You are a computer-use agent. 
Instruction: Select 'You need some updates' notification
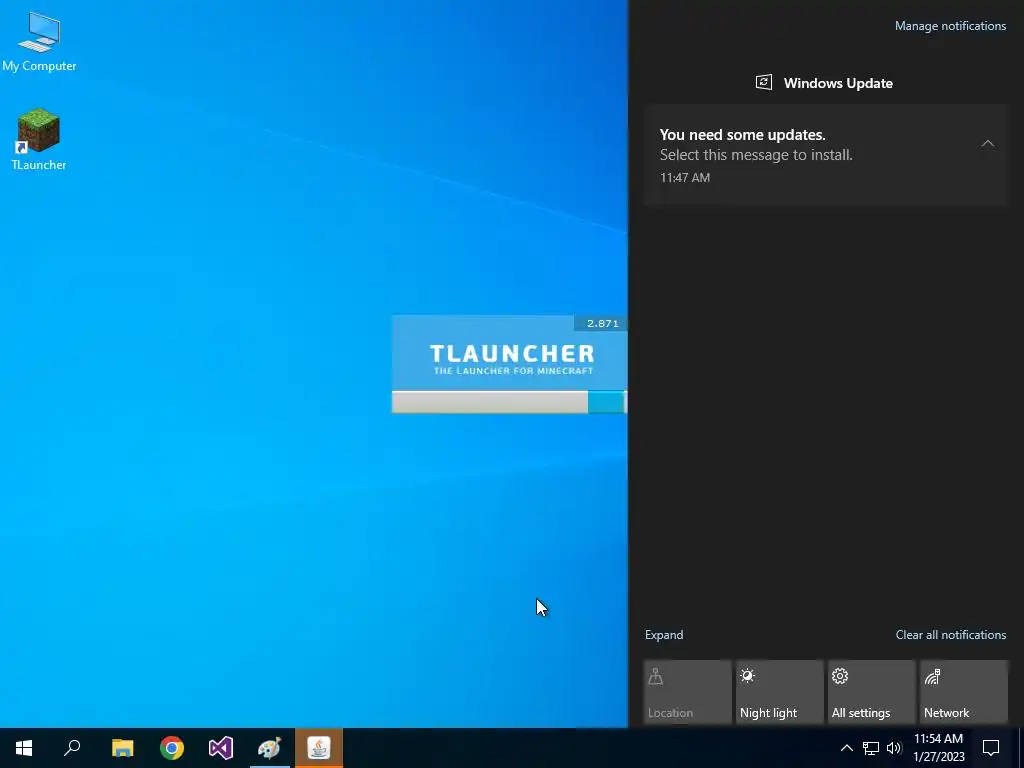pyautogui.click(x=826, y=155)
